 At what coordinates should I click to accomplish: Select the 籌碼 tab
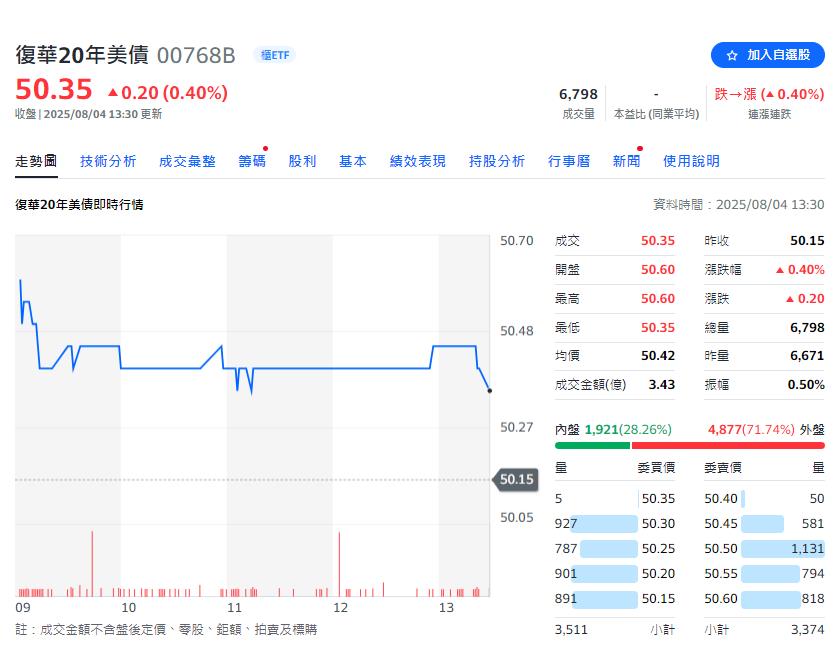251,161
